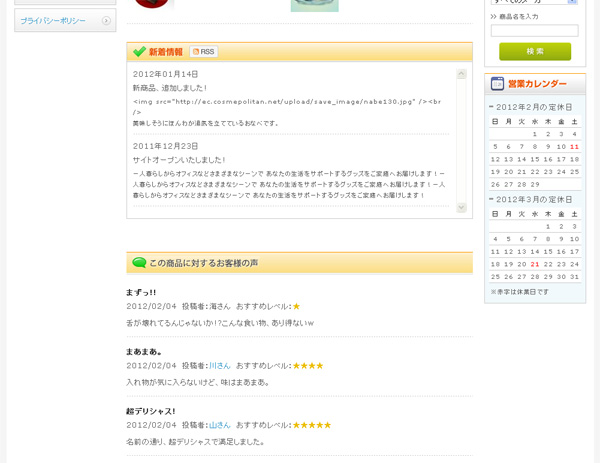Click the five-star rating of 山さん

[x=312, y=425]
